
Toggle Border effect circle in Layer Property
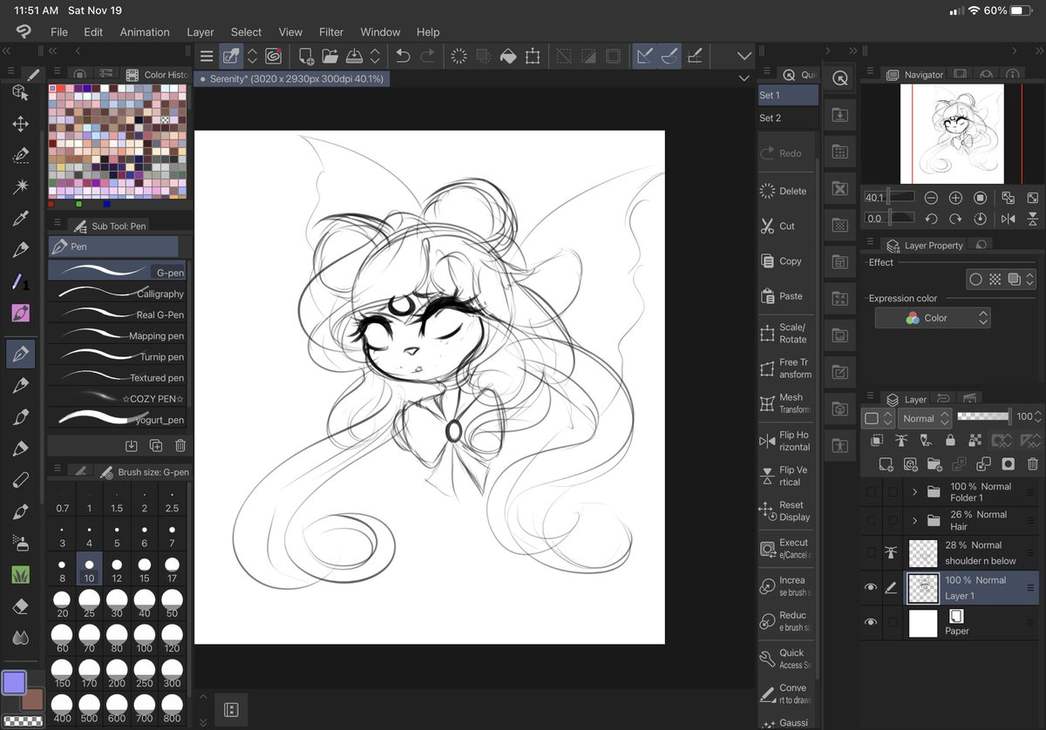click(x=975, y=280)
